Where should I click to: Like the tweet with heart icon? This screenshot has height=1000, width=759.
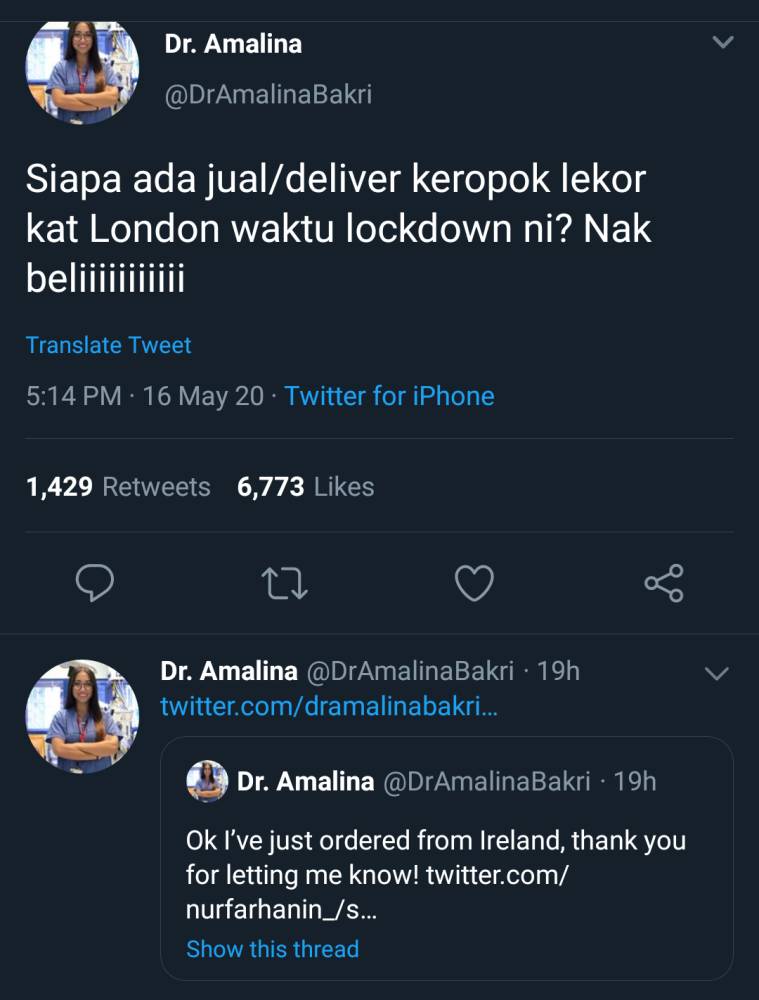coord(474,583)
